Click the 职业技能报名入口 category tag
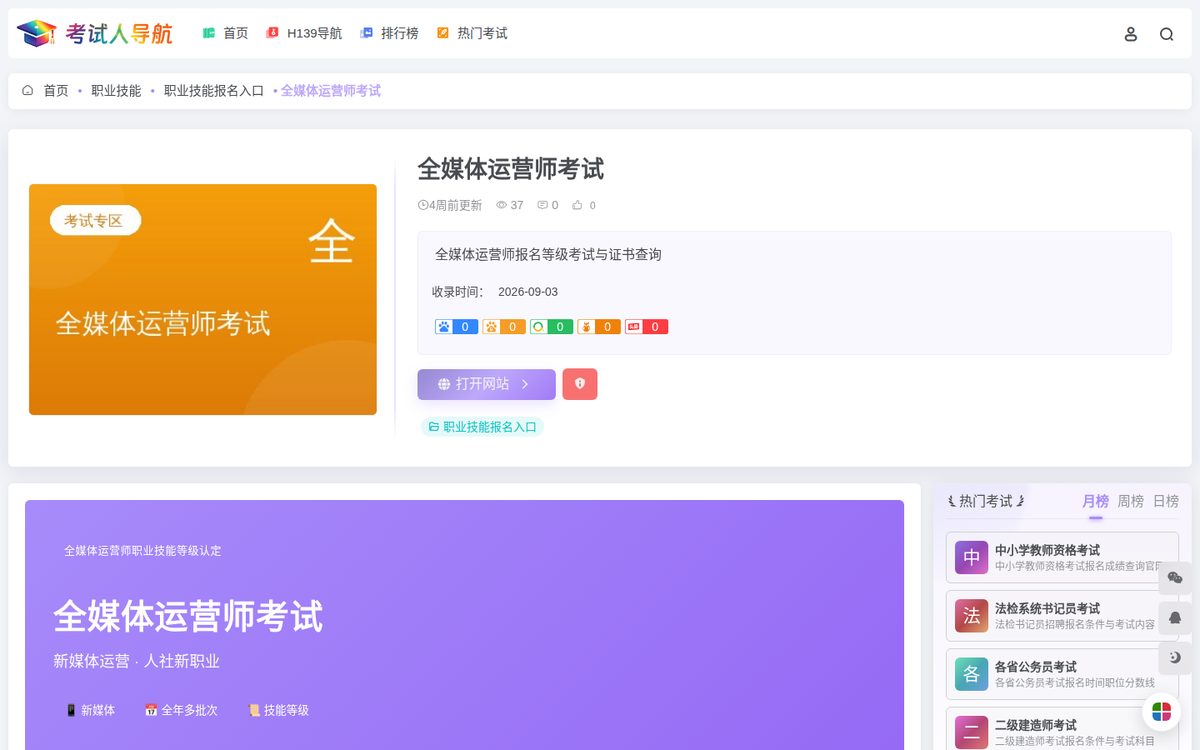 click(x=482, y=427)
